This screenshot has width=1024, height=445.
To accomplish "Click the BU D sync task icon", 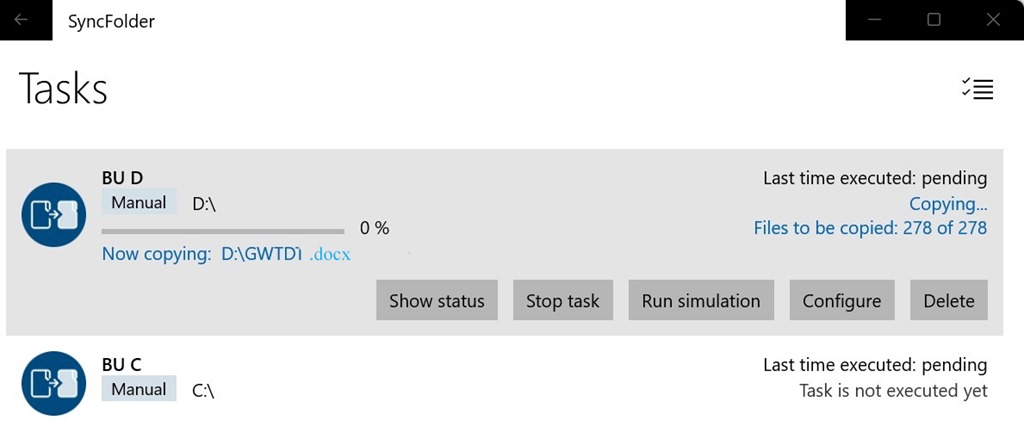I will click(54, 214).
